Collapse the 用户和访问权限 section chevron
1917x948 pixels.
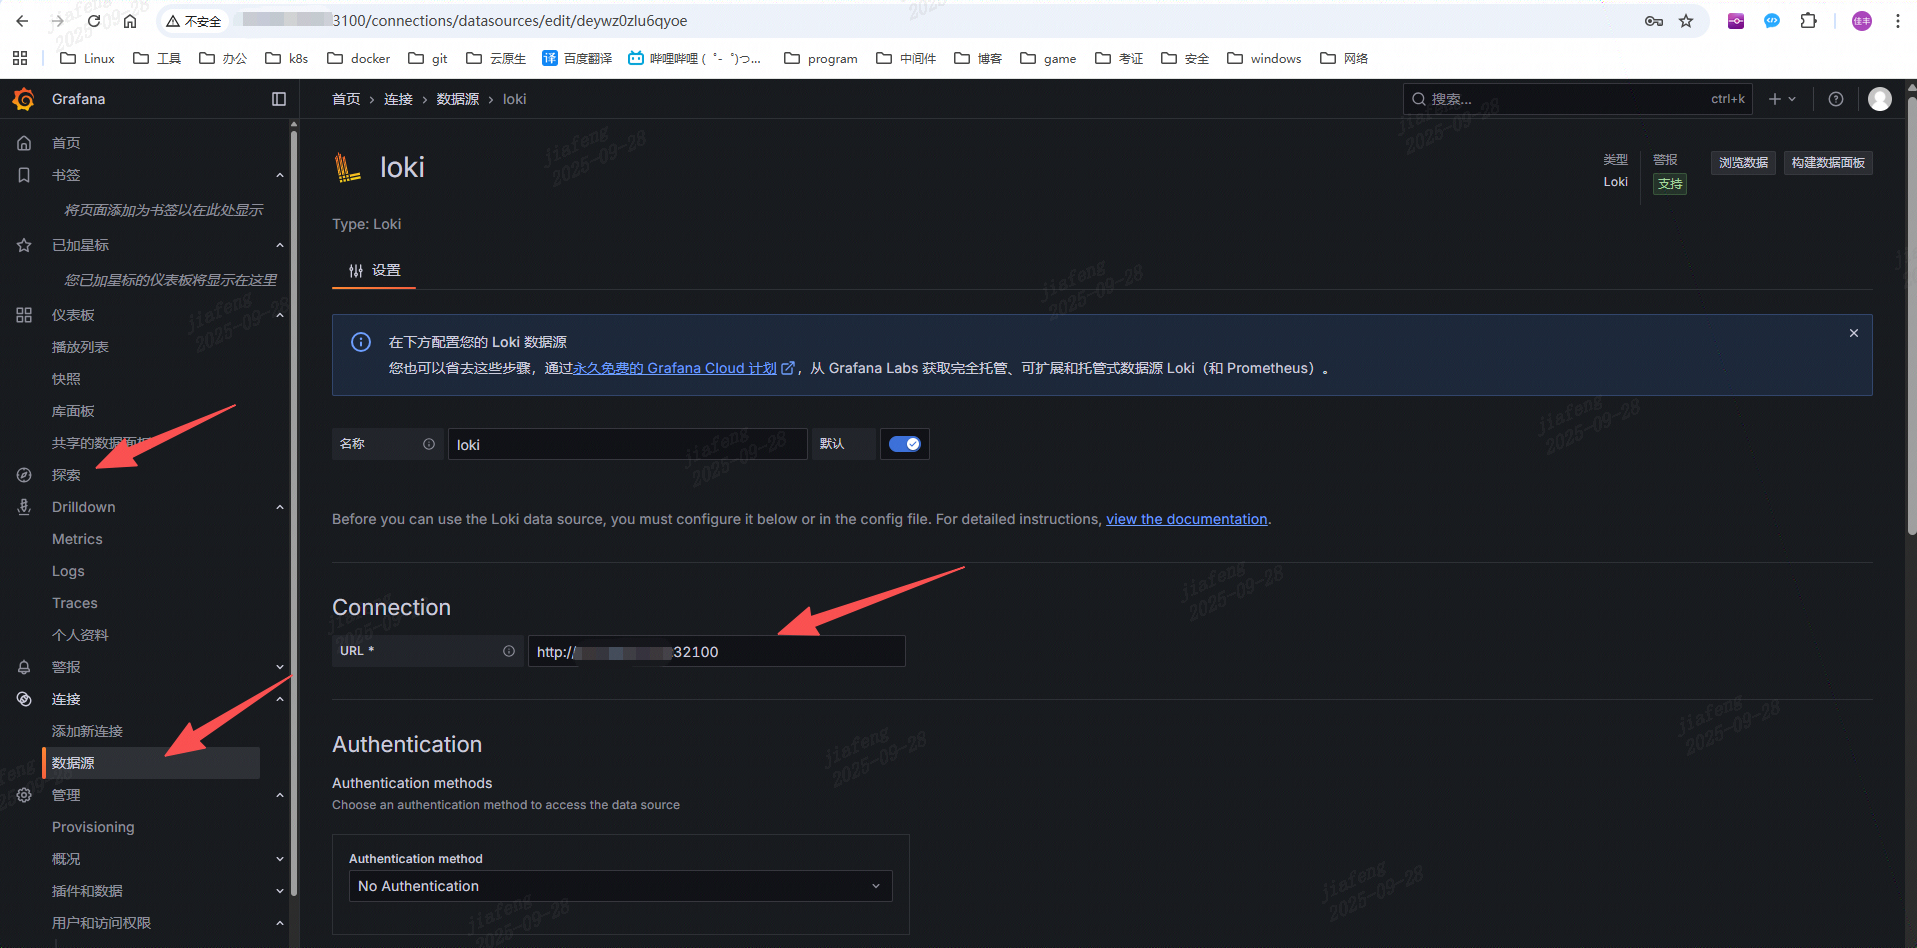pos(280,923)
